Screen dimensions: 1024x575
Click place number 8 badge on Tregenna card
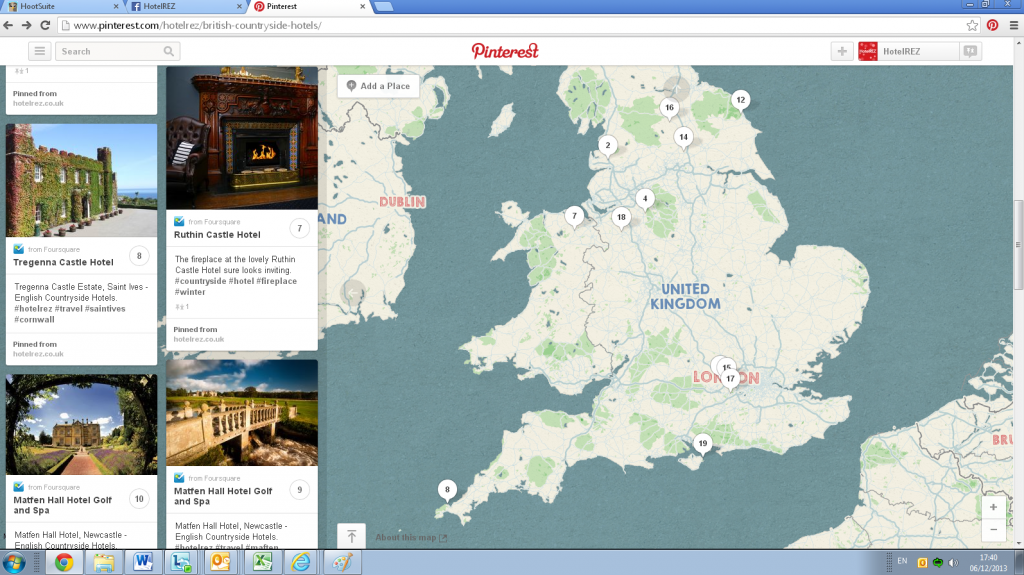(x=139, y=256)
